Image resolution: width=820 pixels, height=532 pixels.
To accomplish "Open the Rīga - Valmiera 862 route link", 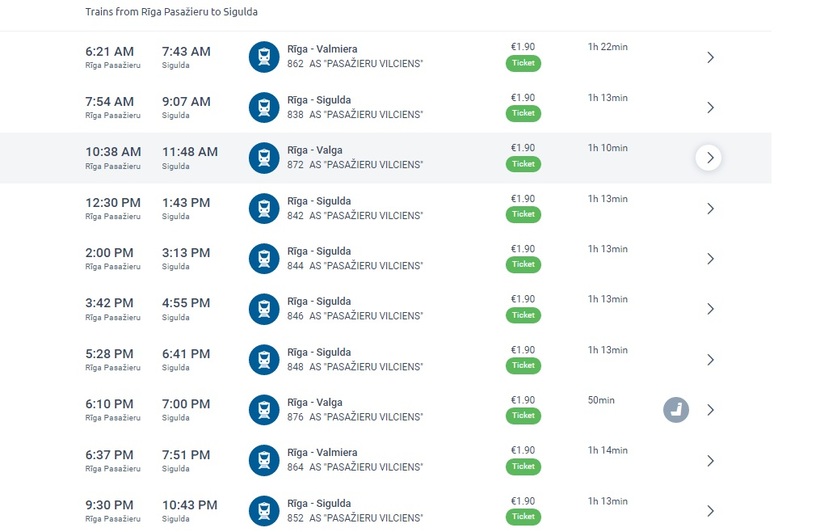I will click(x=322, y=49).
